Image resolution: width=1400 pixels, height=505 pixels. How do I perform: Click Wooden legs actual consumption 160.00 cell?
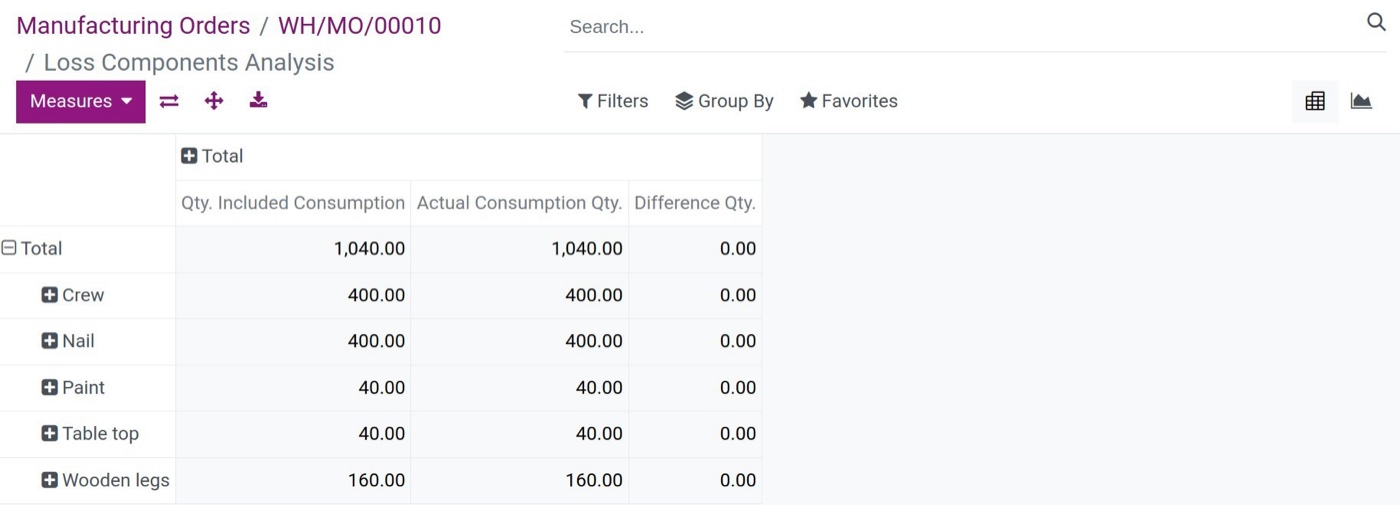(520, 480)
